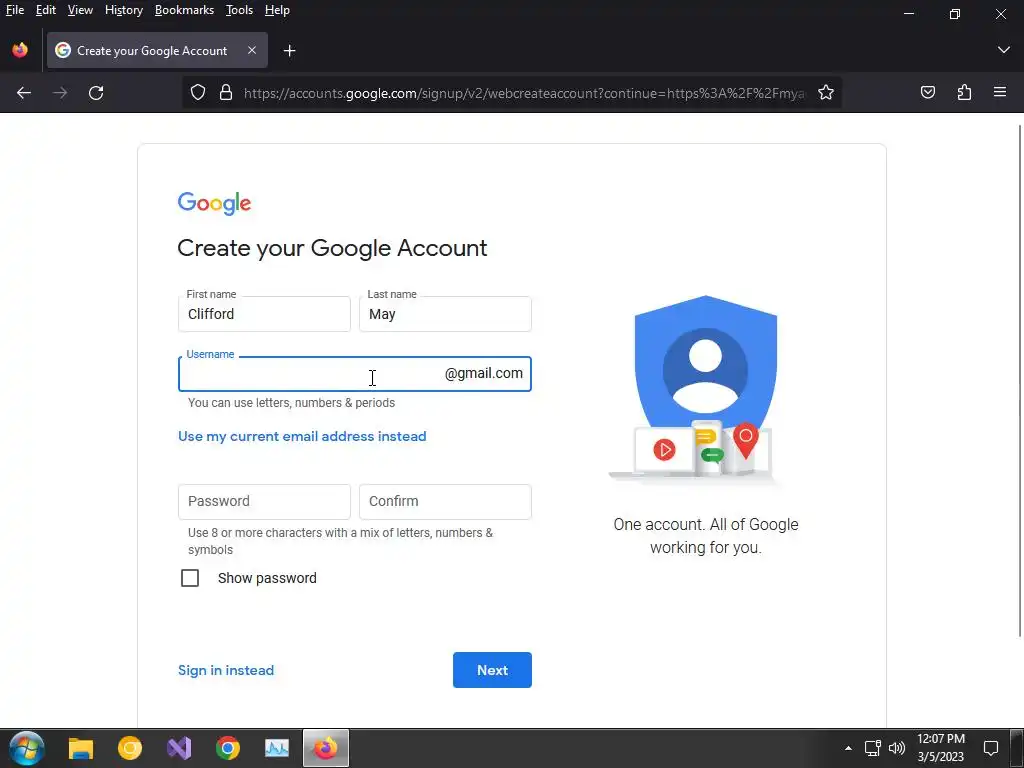
Task: Click the Sign in instead link
Action: click(226, 670)
